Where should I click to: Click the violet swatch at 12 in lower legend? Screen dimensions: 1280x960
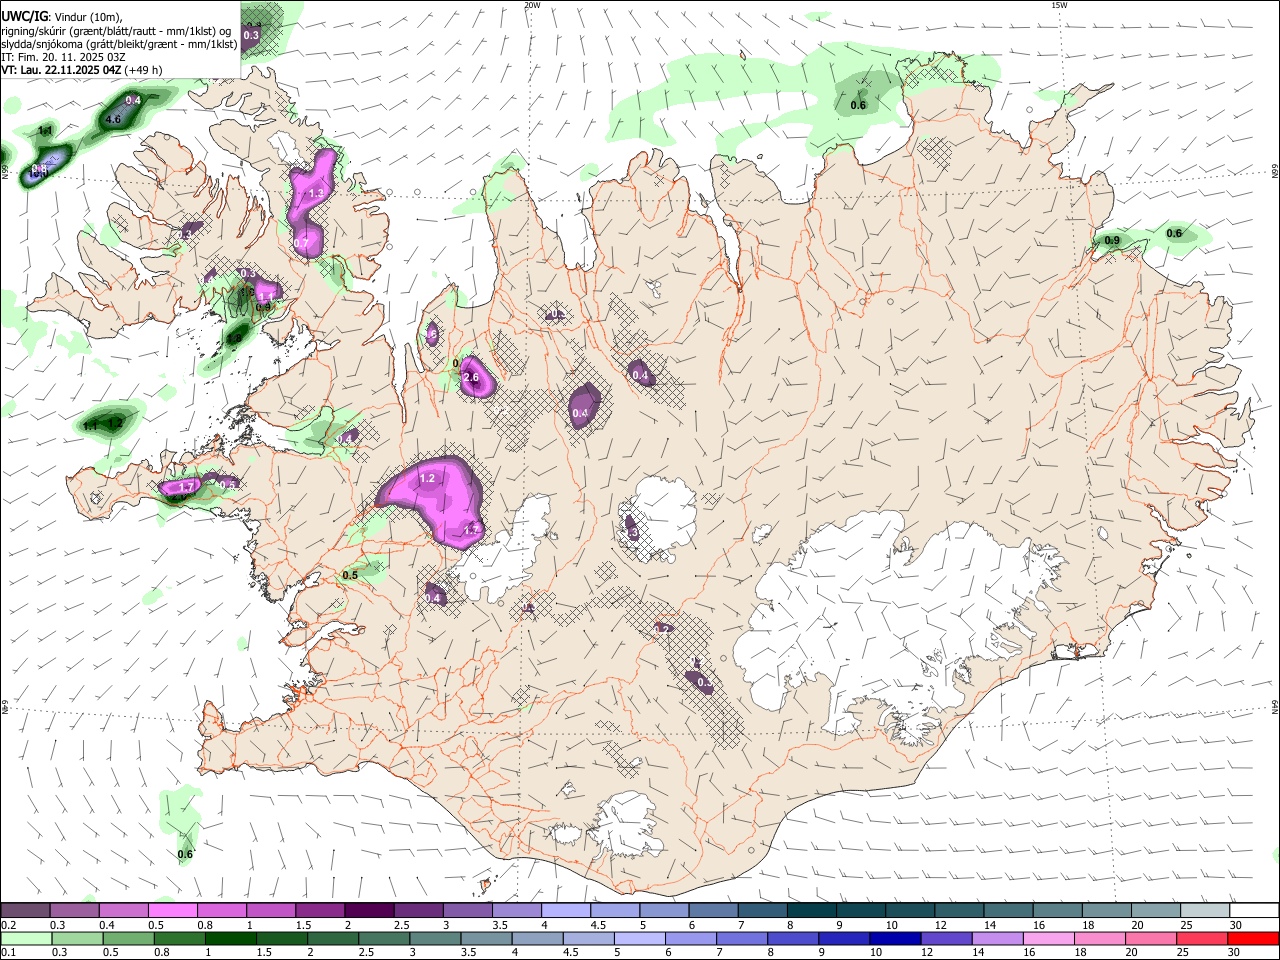[x=946, y=939]
